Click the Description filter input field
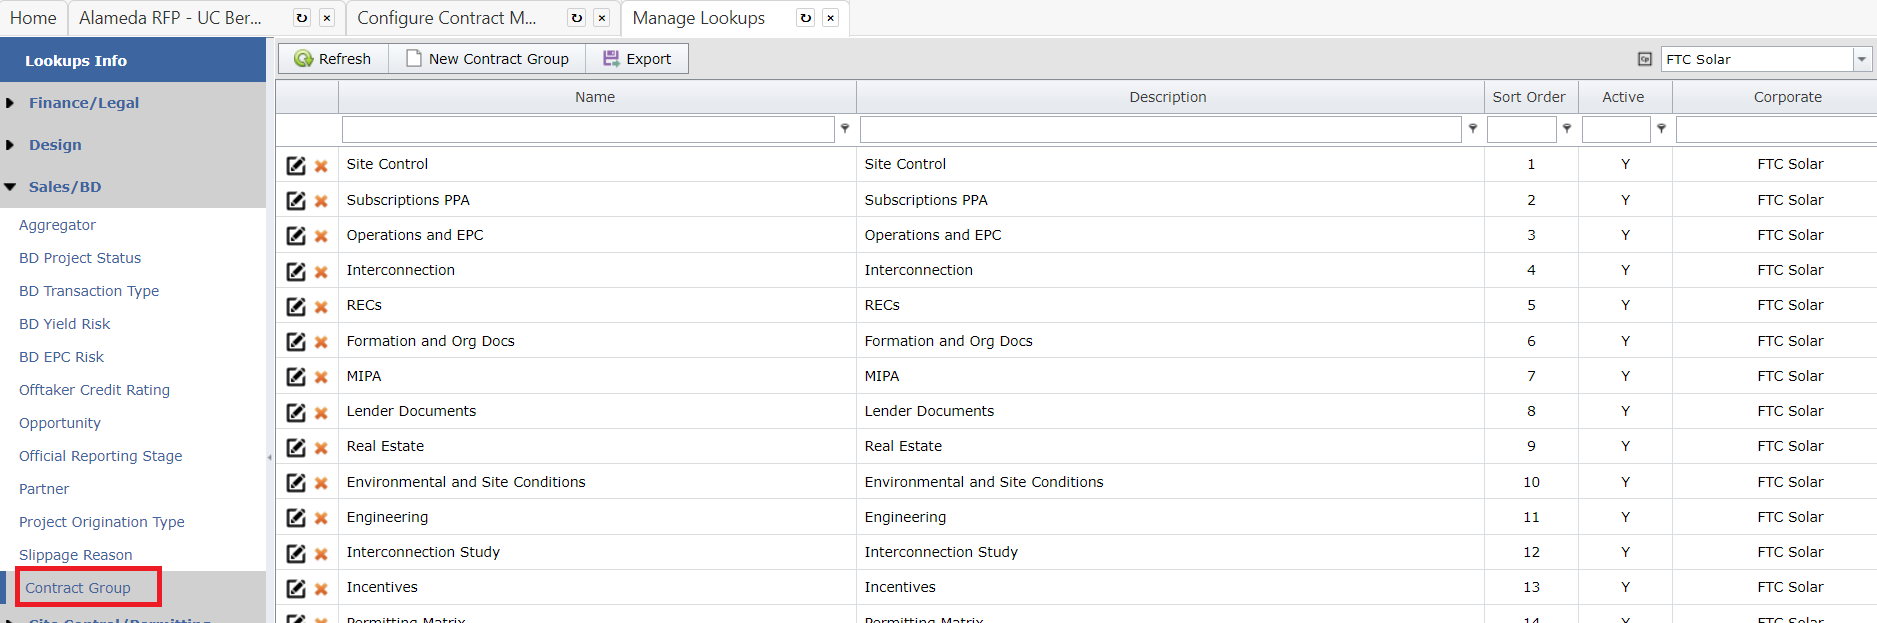The height and width of the screenshot is (623, 1877). (1160, 129)
